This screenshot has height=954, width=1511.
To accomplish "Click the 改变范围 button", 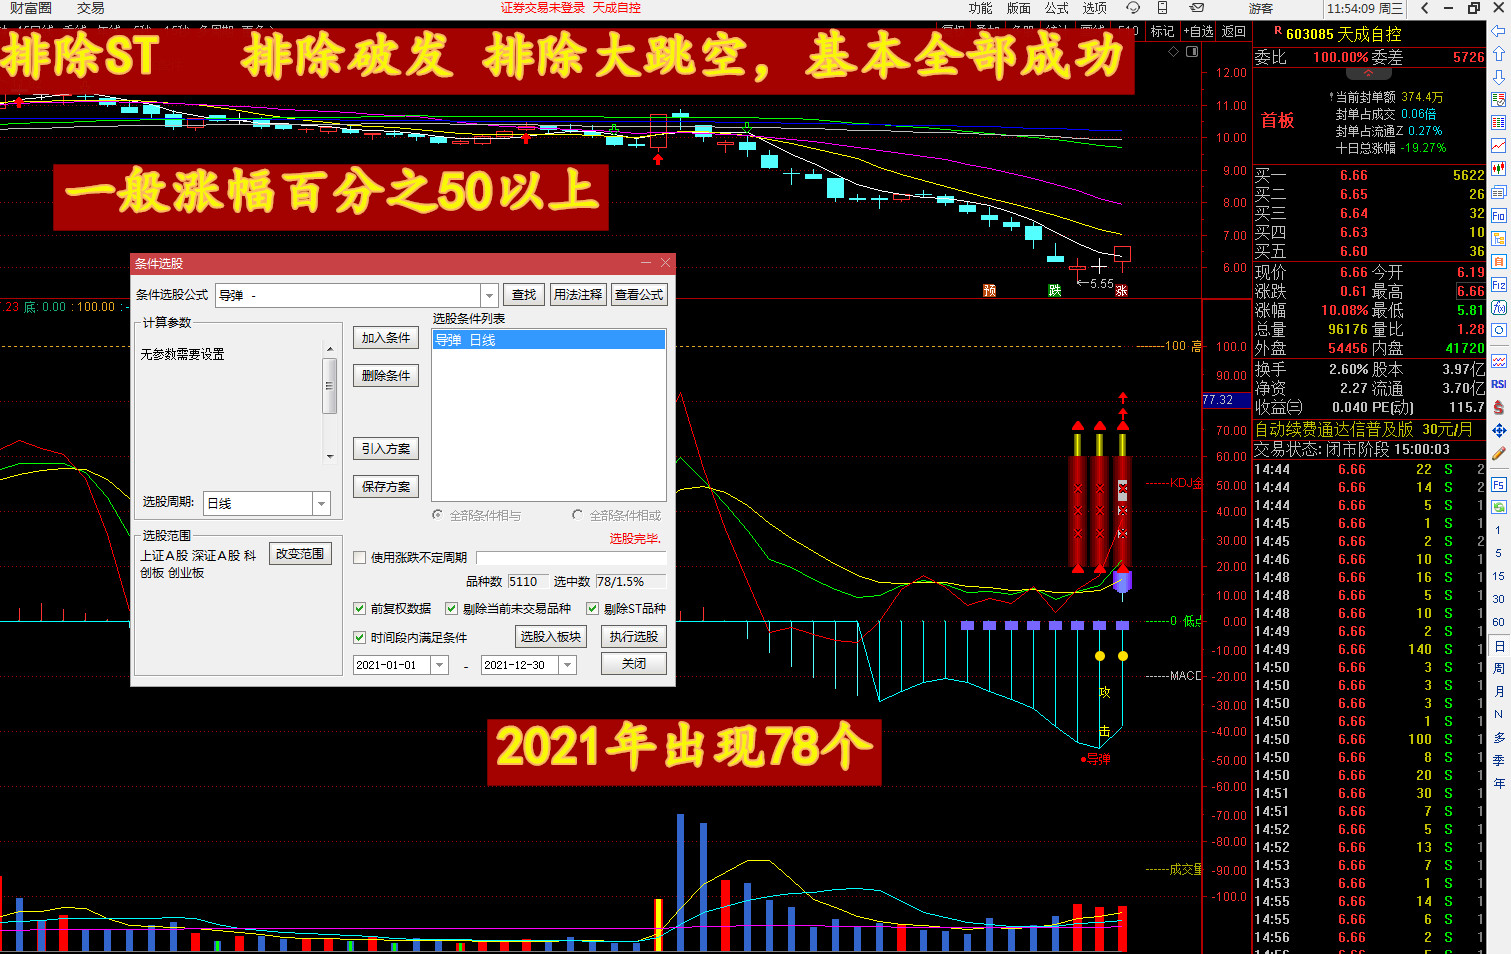I will [x=300, y=554].
